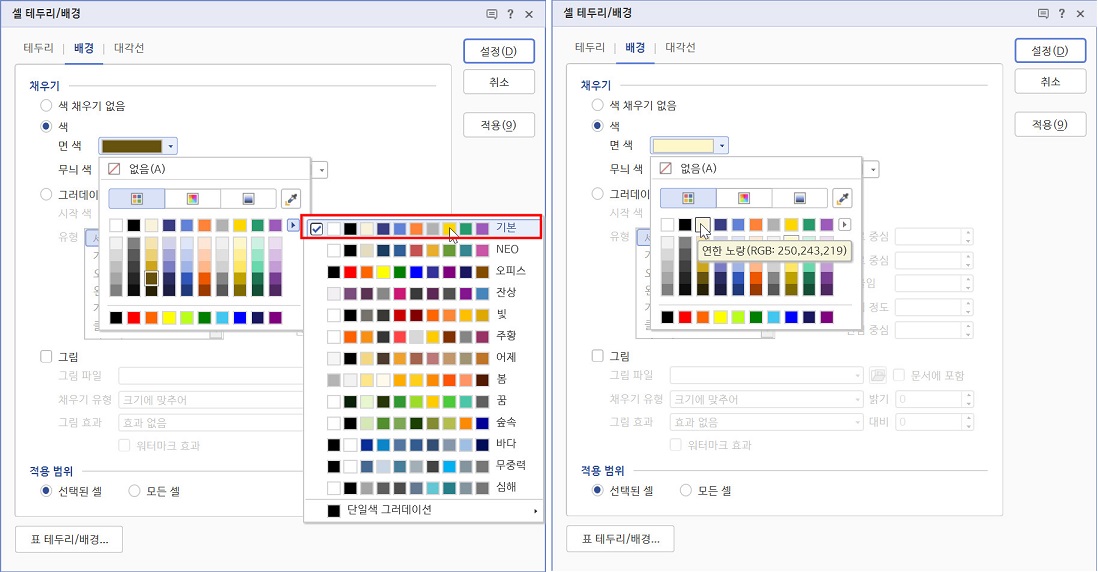Click the help question mark, right dialog
Viewport: 1098px width, 572px height.
(x=1062, y=13)
